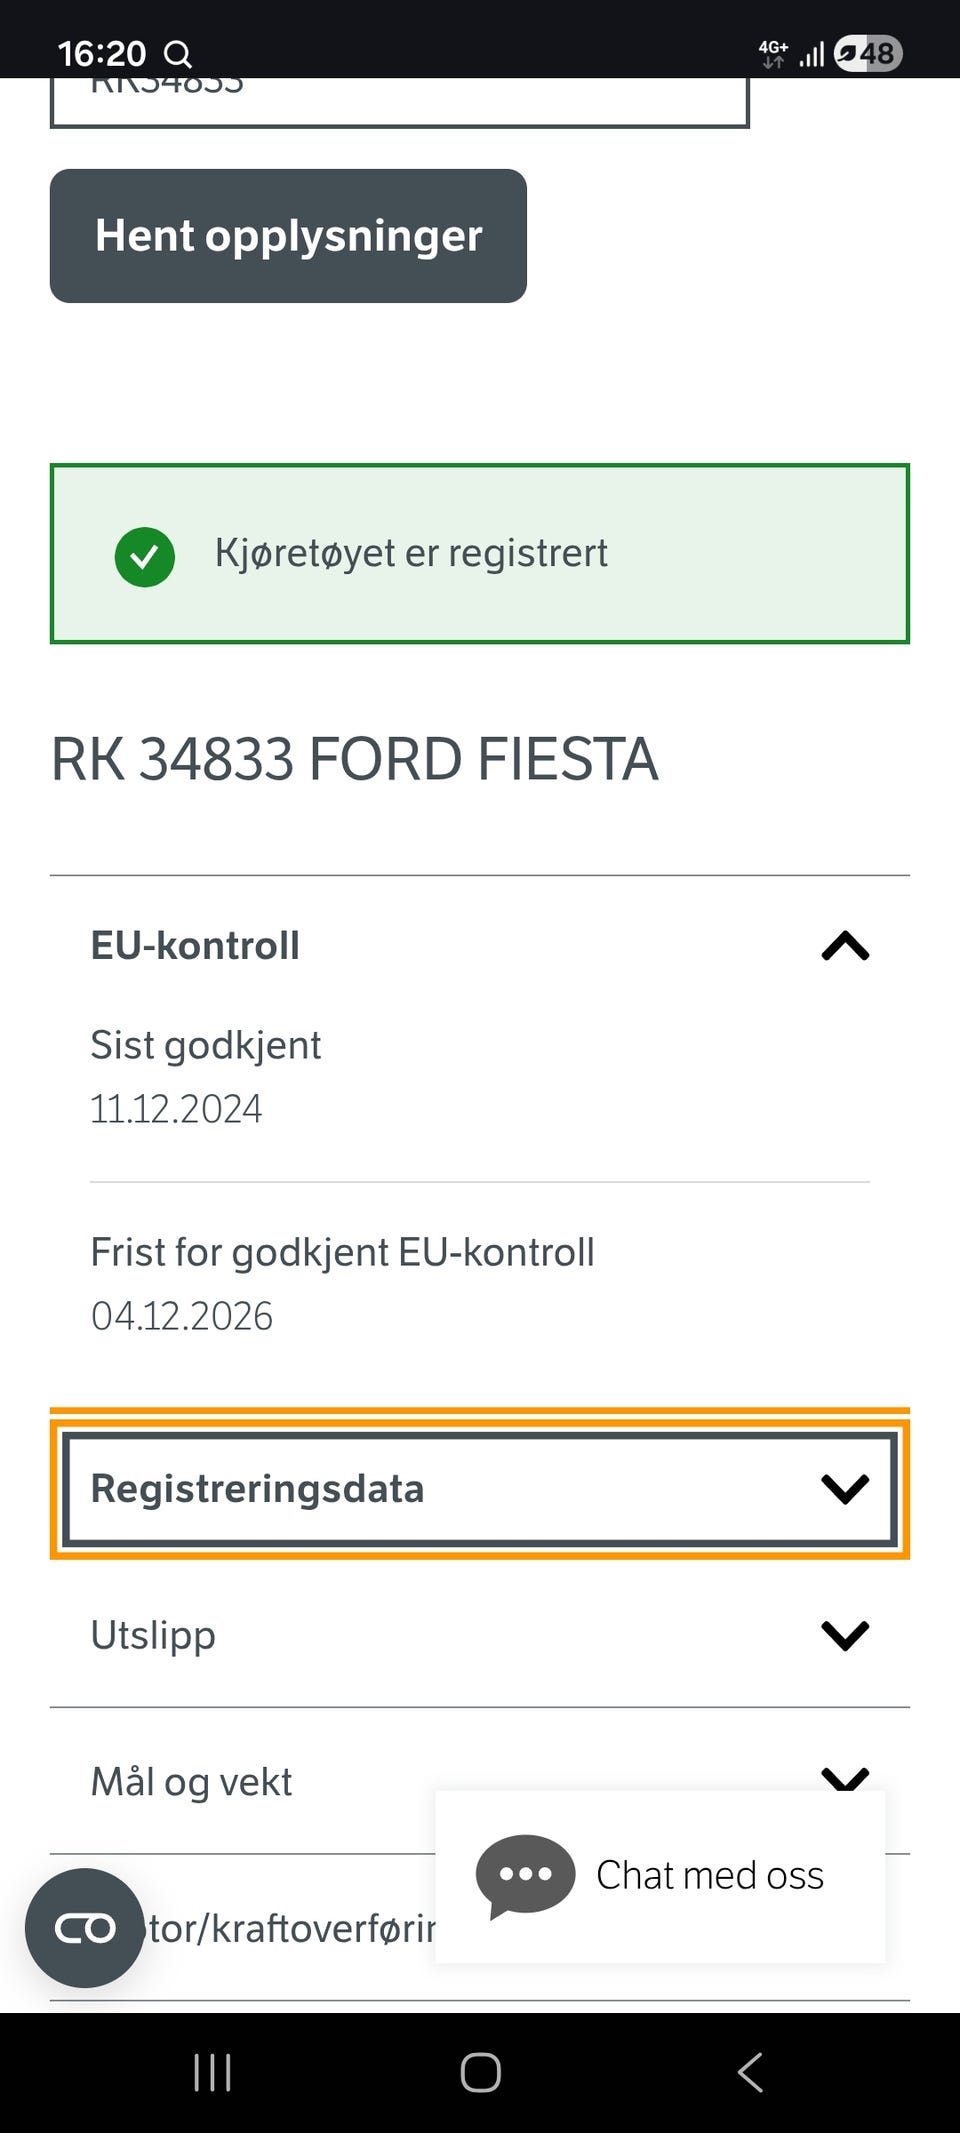Screen dimensions: 960x2133
Task: Click the EU-kontroll heading label
Action: (195, 946)
